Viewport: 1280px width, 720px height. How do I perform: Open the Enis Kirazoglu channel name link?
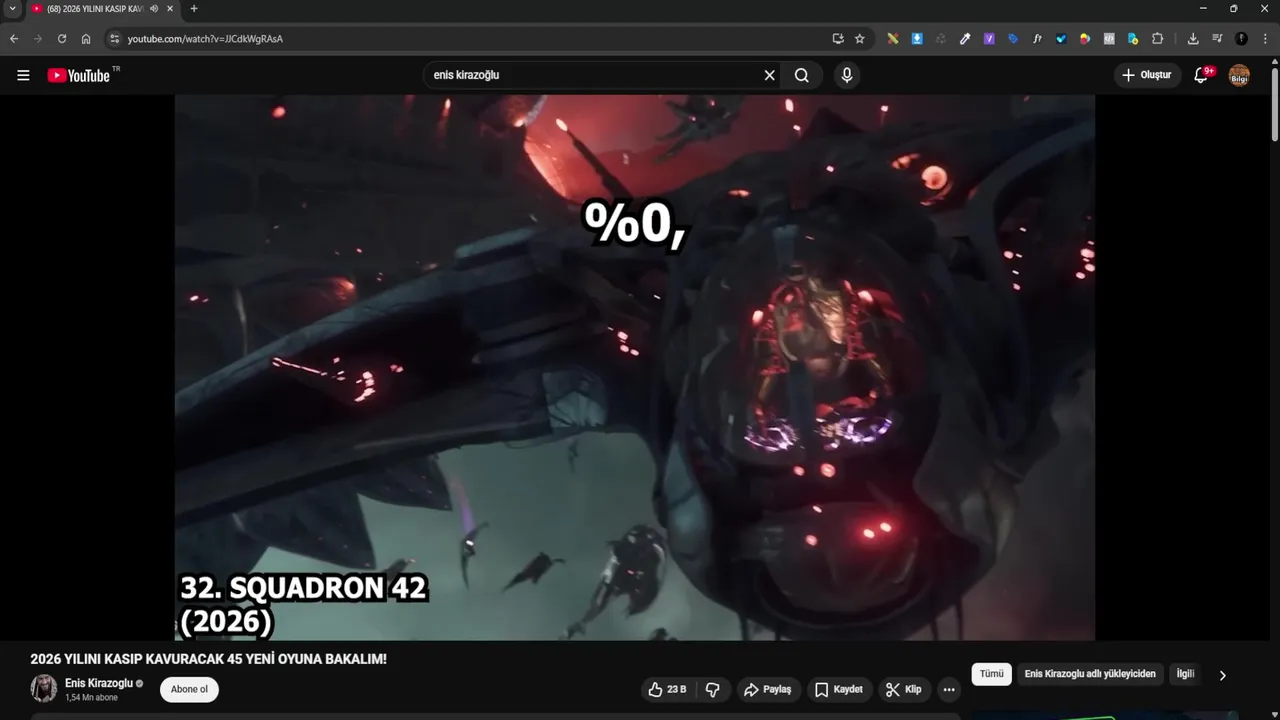pos(99,683)
